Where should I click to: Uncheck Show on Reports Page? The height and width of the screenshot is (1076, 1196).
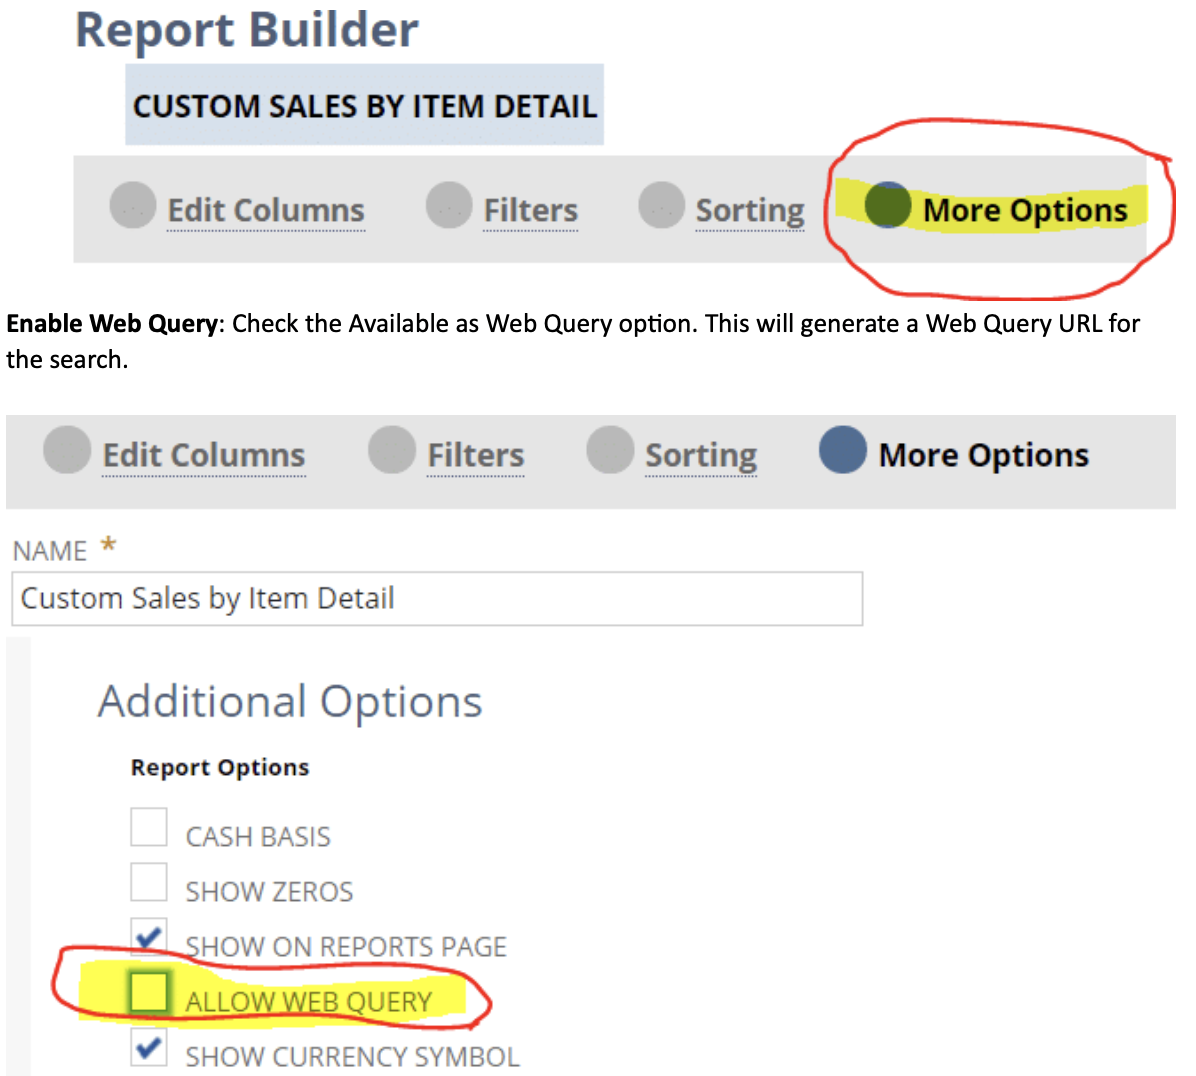148,937
